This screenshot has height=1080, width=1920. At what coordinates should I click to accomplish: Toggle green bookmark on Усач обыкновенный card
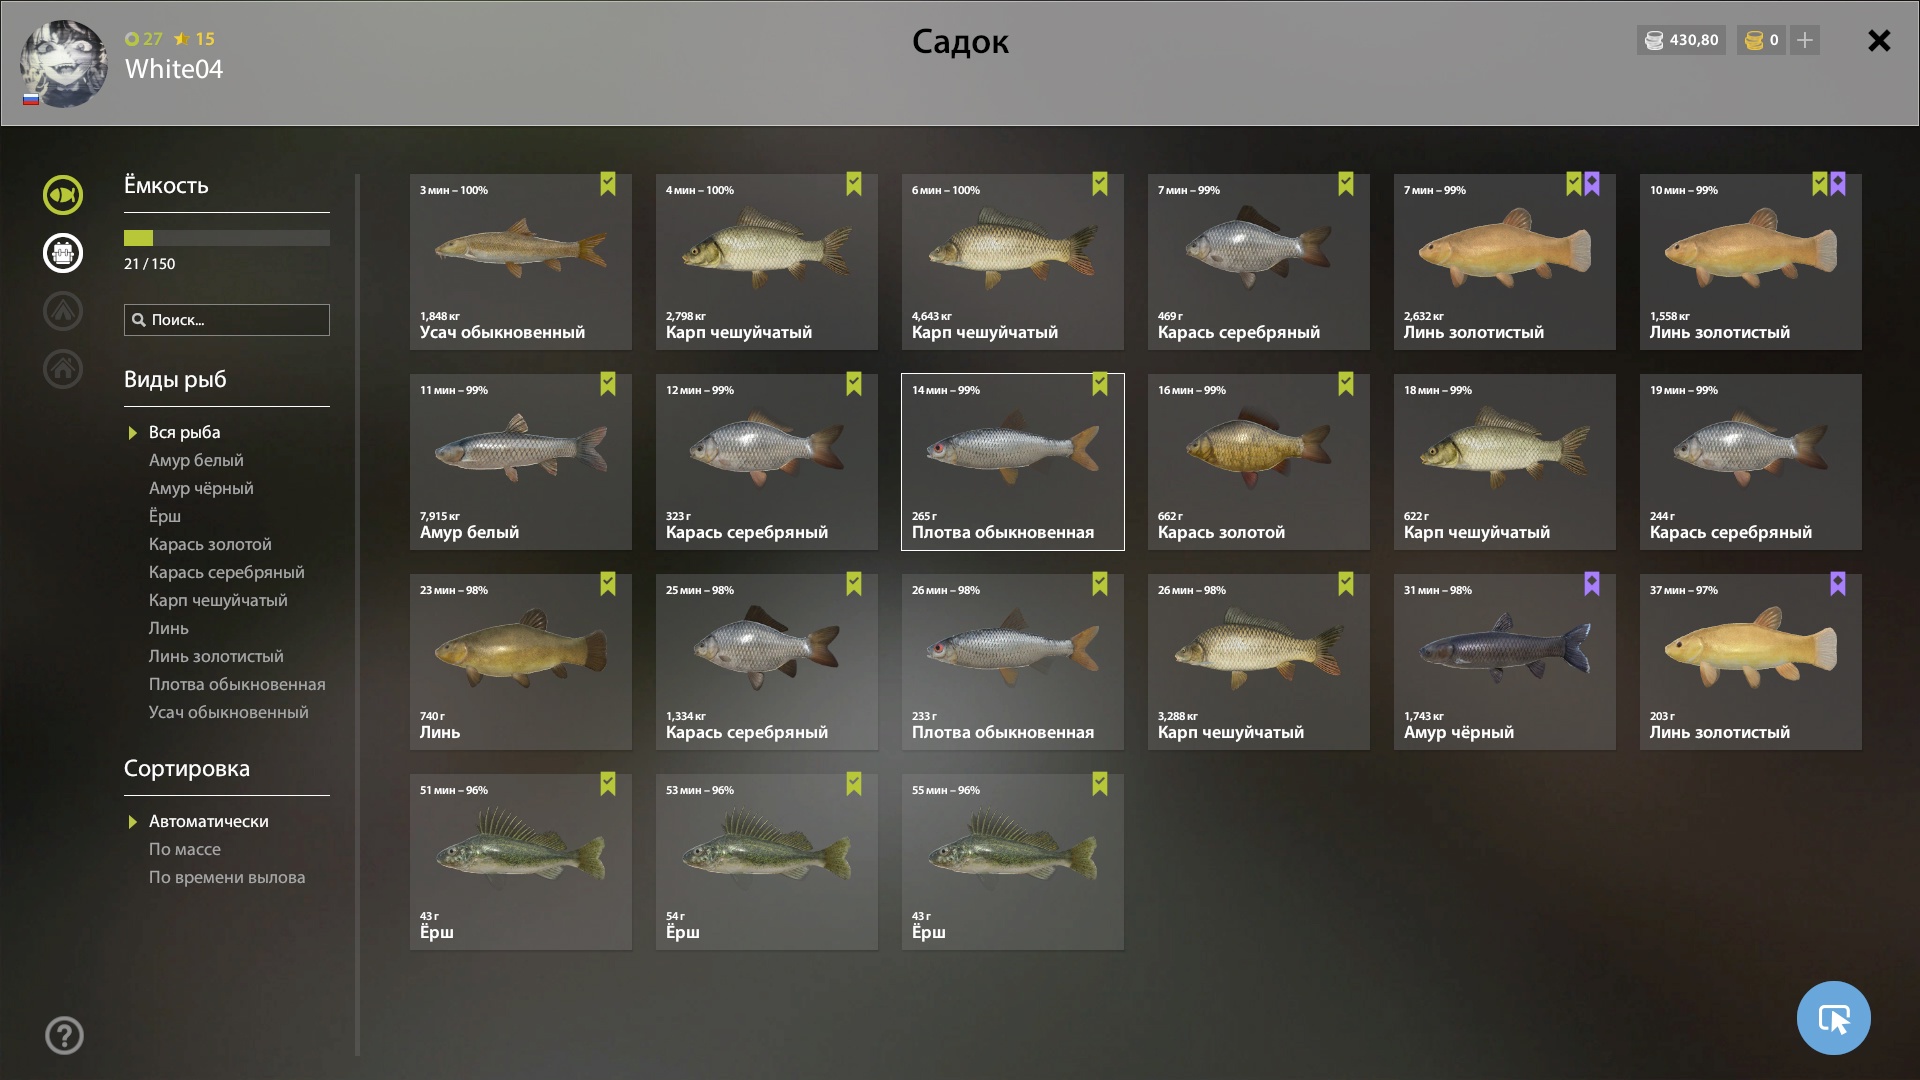click(x=608, y=184)
